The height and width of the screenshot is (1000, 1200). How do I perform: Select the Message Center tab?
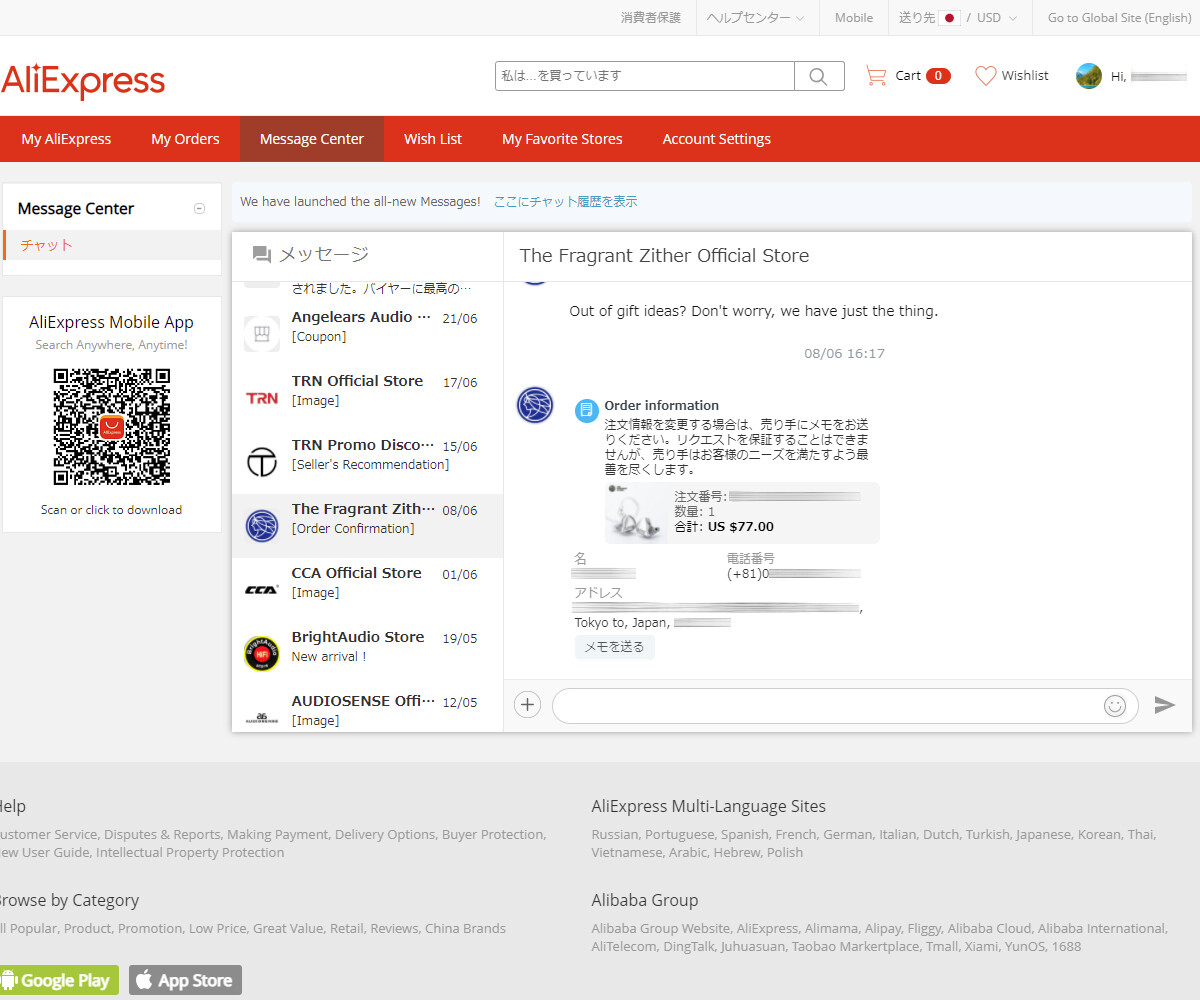click(312, 139)
